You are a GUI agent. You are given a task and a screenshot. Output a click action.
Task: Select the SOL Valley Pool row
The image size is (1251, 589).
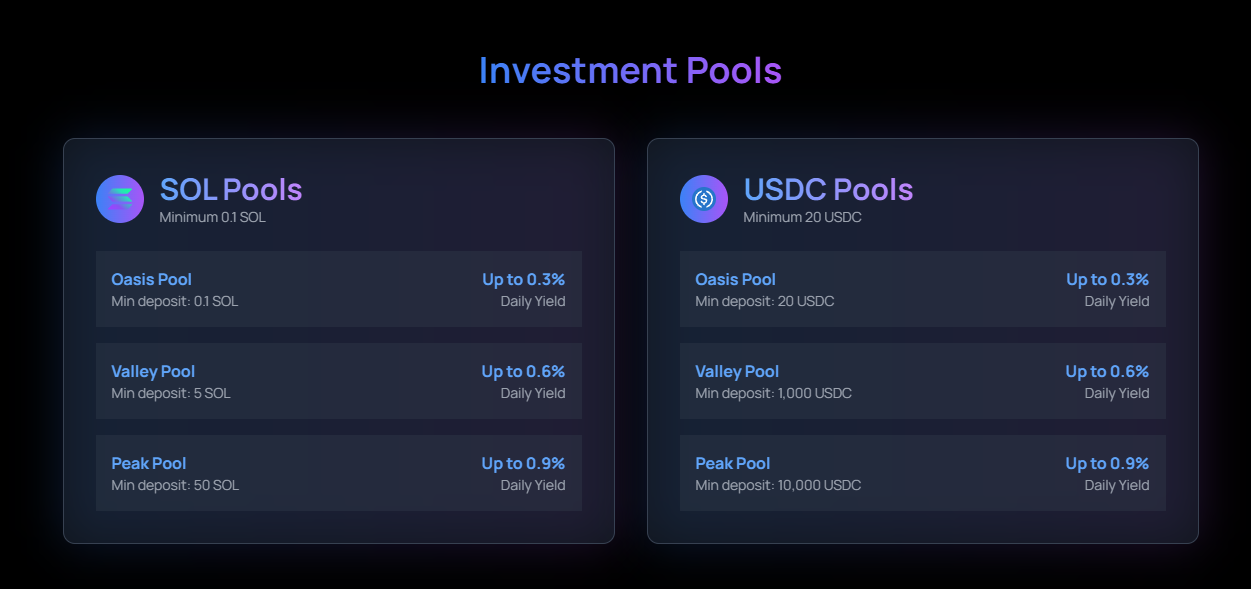tap(339, 381)
